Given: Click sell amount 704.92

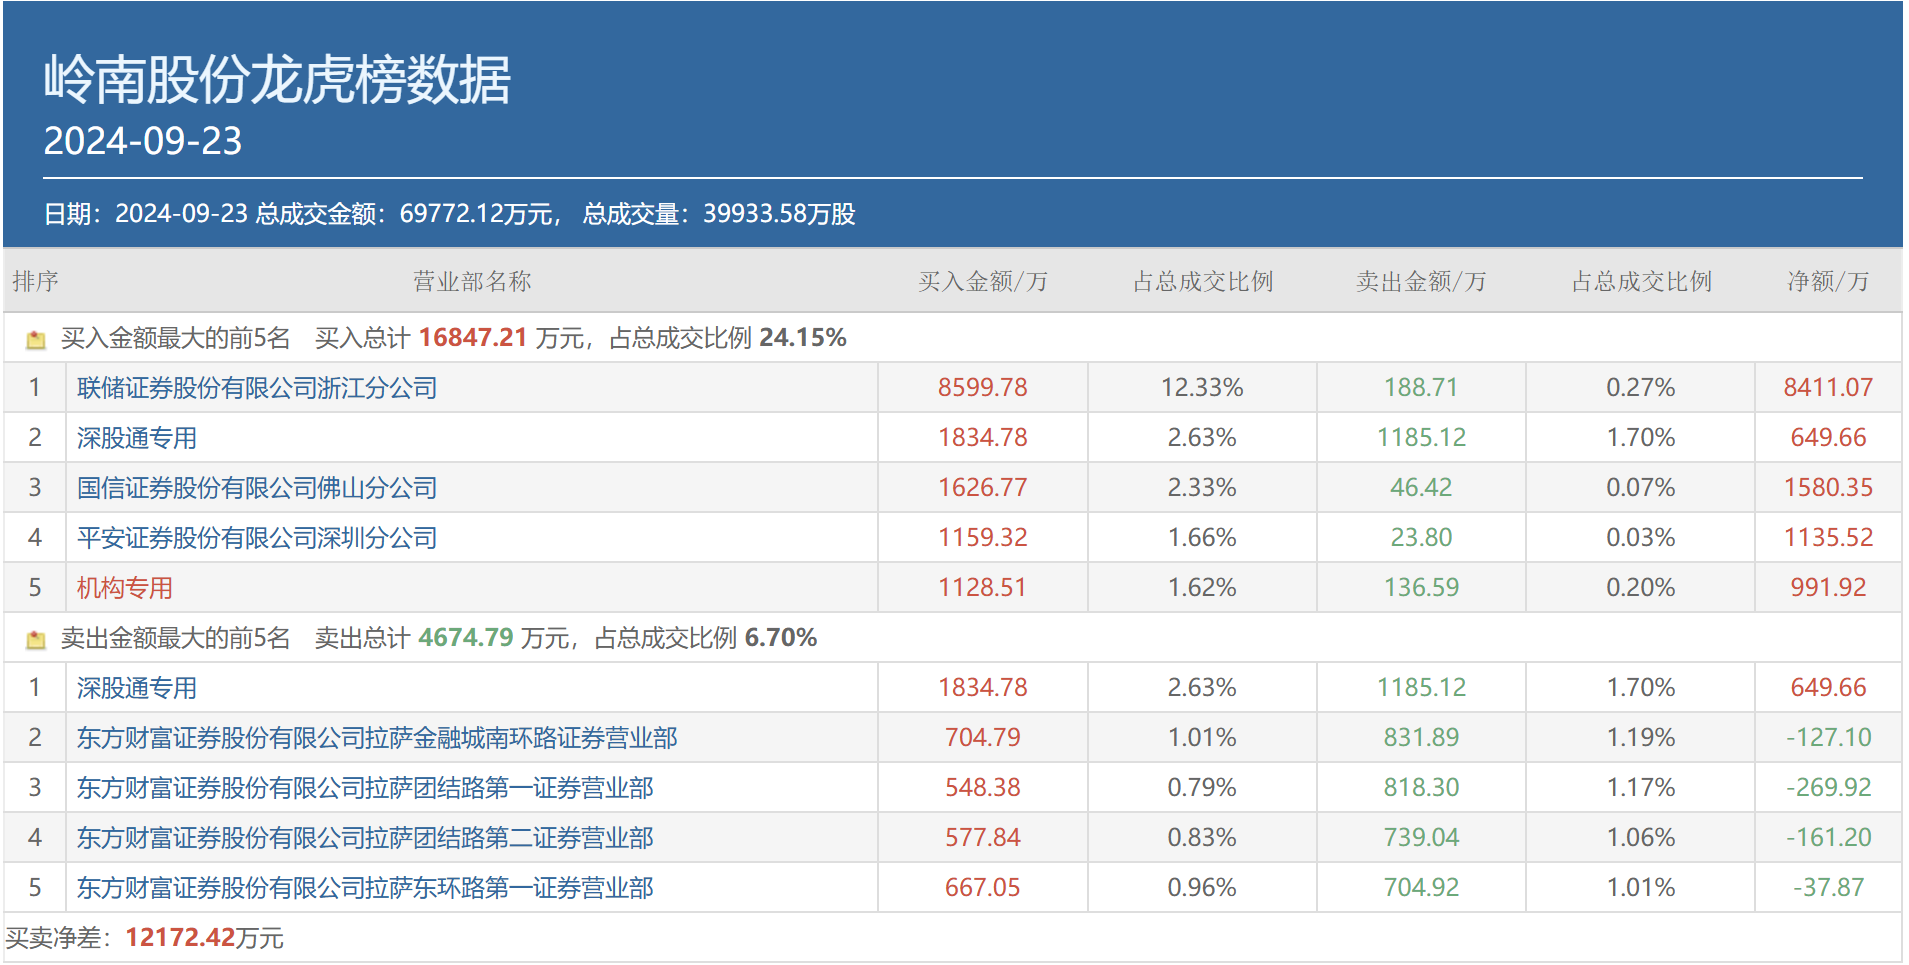Looking at the screenshot, I should tap(1421, 888).
